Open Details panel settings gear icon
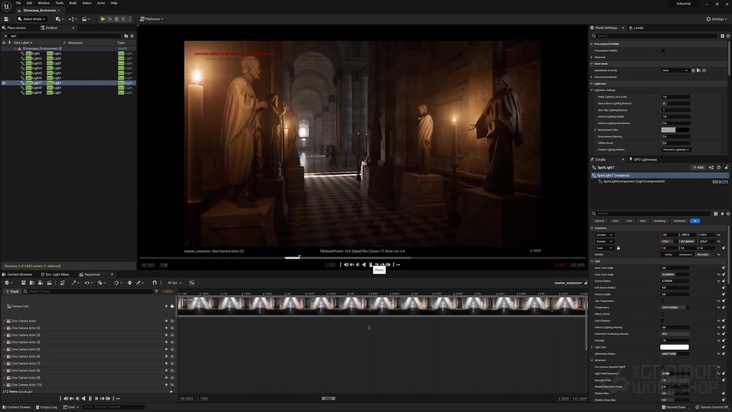The height and width of the screenshot is (412, 732). tap(728, 214)
